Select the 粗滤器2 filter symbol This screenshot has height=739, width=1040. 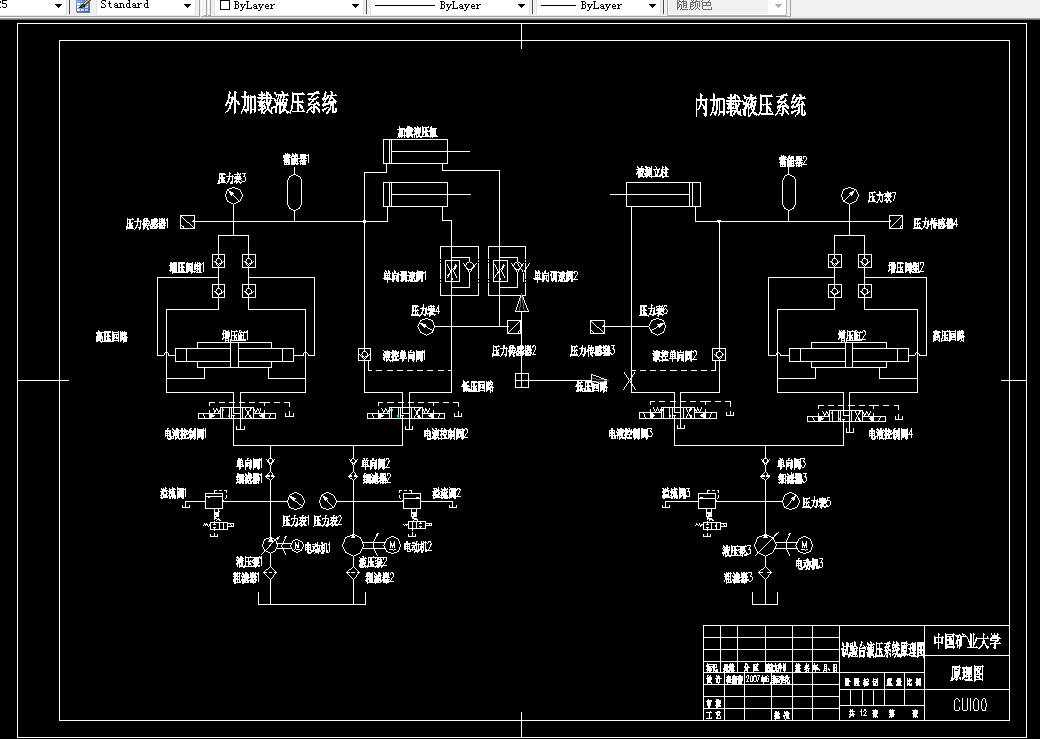[x=353, y=574]
